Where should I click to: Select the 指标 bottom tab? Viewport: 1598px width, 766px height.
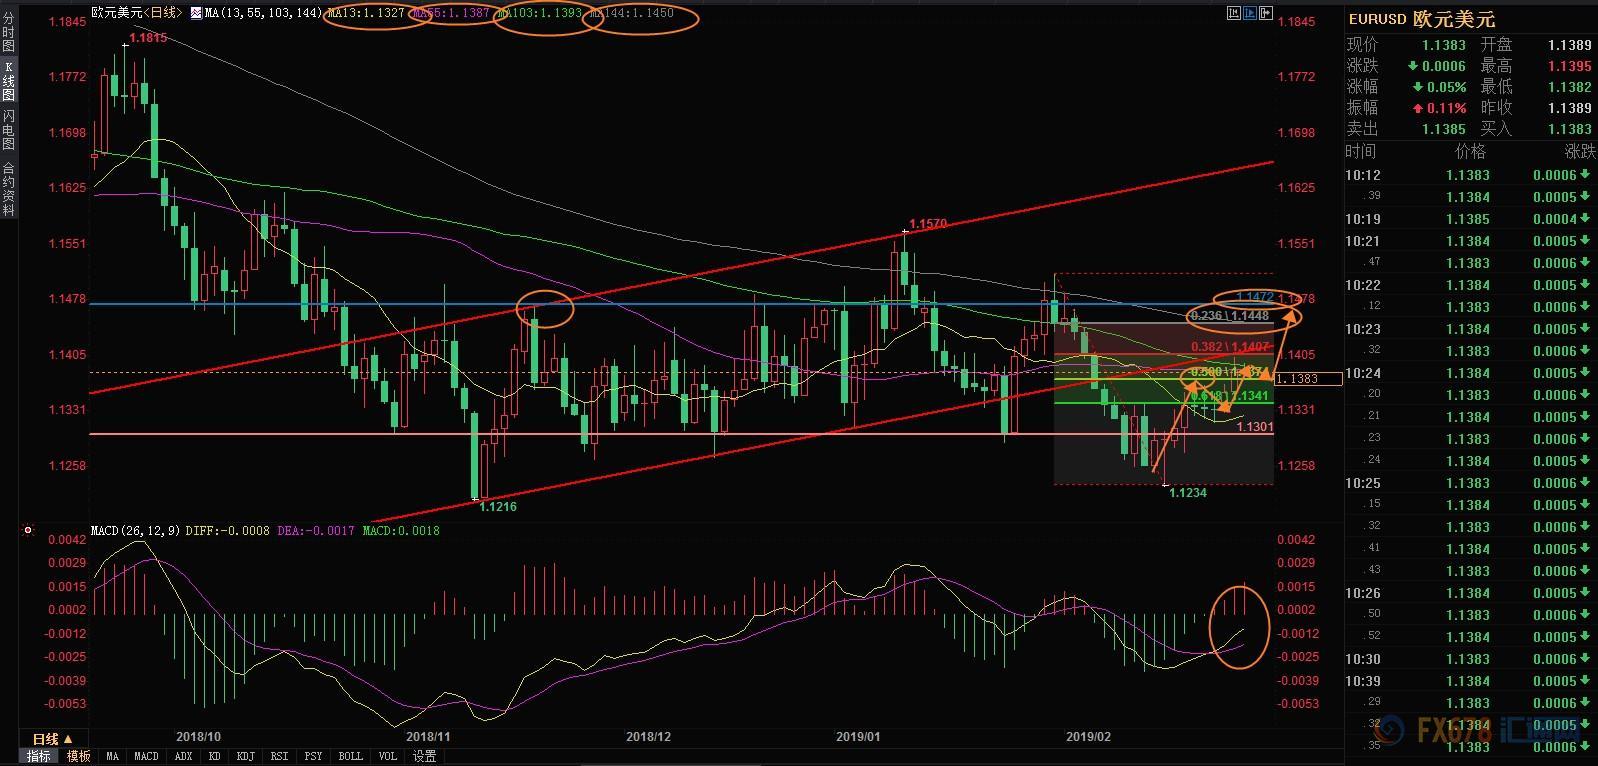(x=38, y=757)
